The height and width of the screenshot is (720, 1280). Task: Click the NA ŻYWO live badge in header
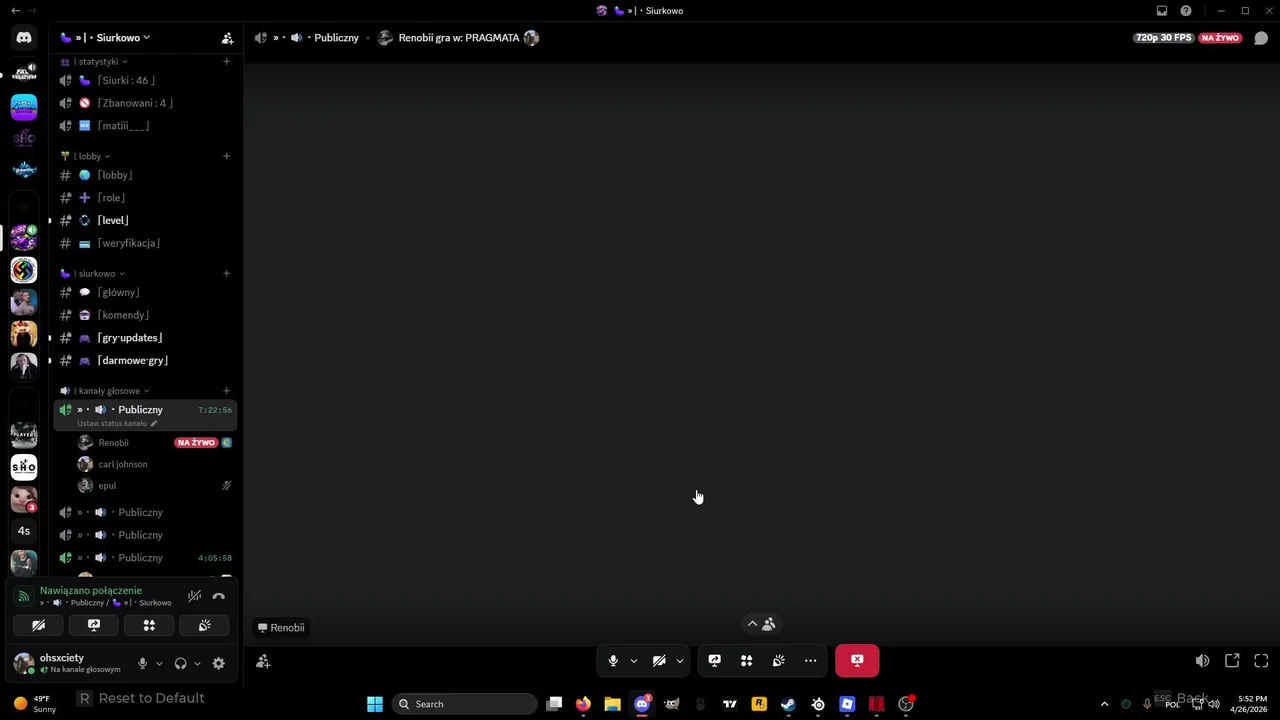coord(1220,38)
